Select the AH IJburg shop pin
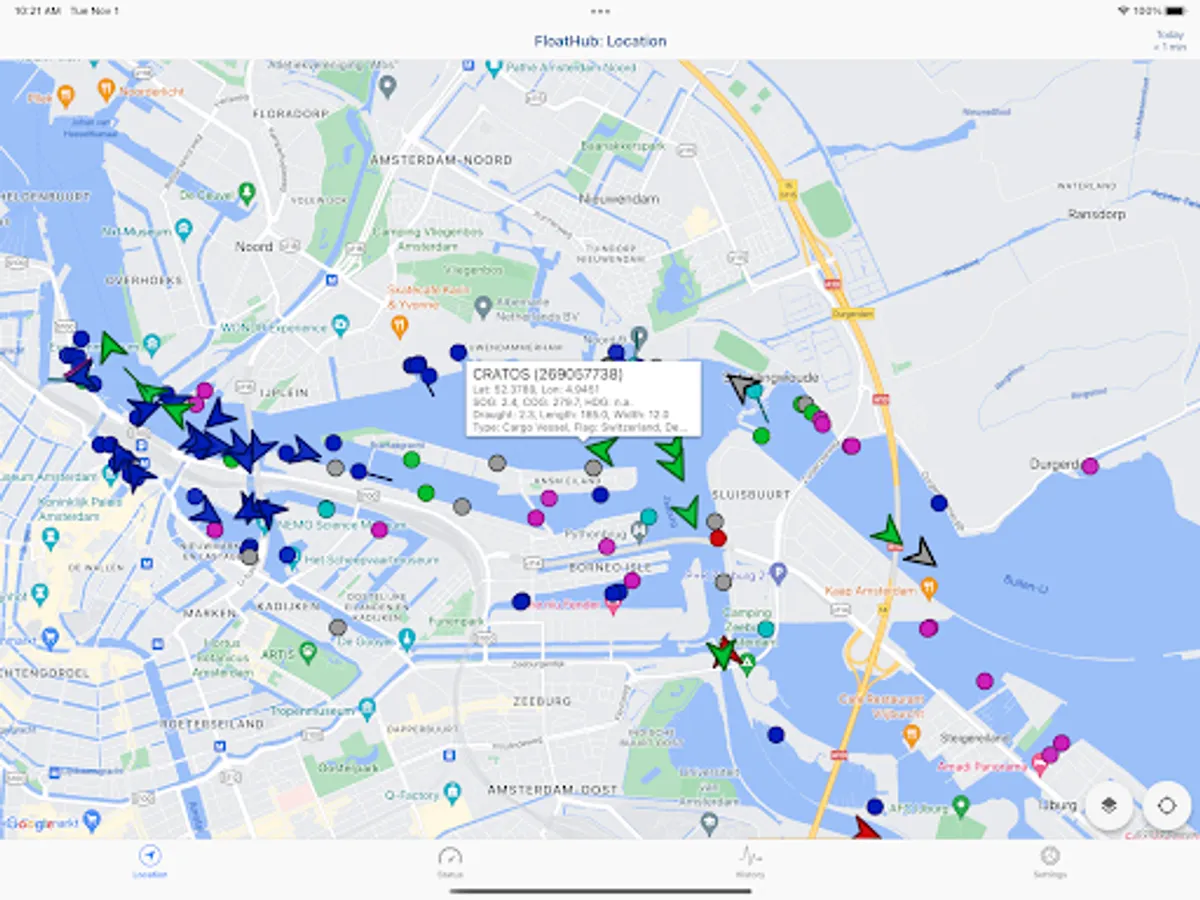This screenshot has width=1200, height=900. click(961, 805)
